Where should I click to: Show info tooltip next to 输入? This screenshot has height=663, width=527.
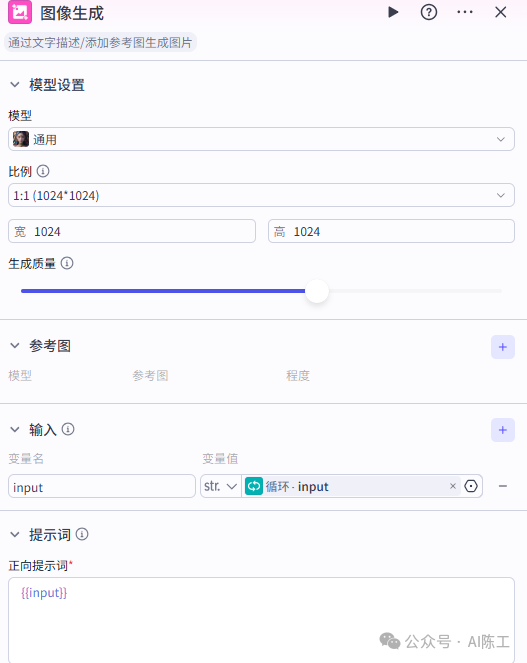click(x=68, y=429)
